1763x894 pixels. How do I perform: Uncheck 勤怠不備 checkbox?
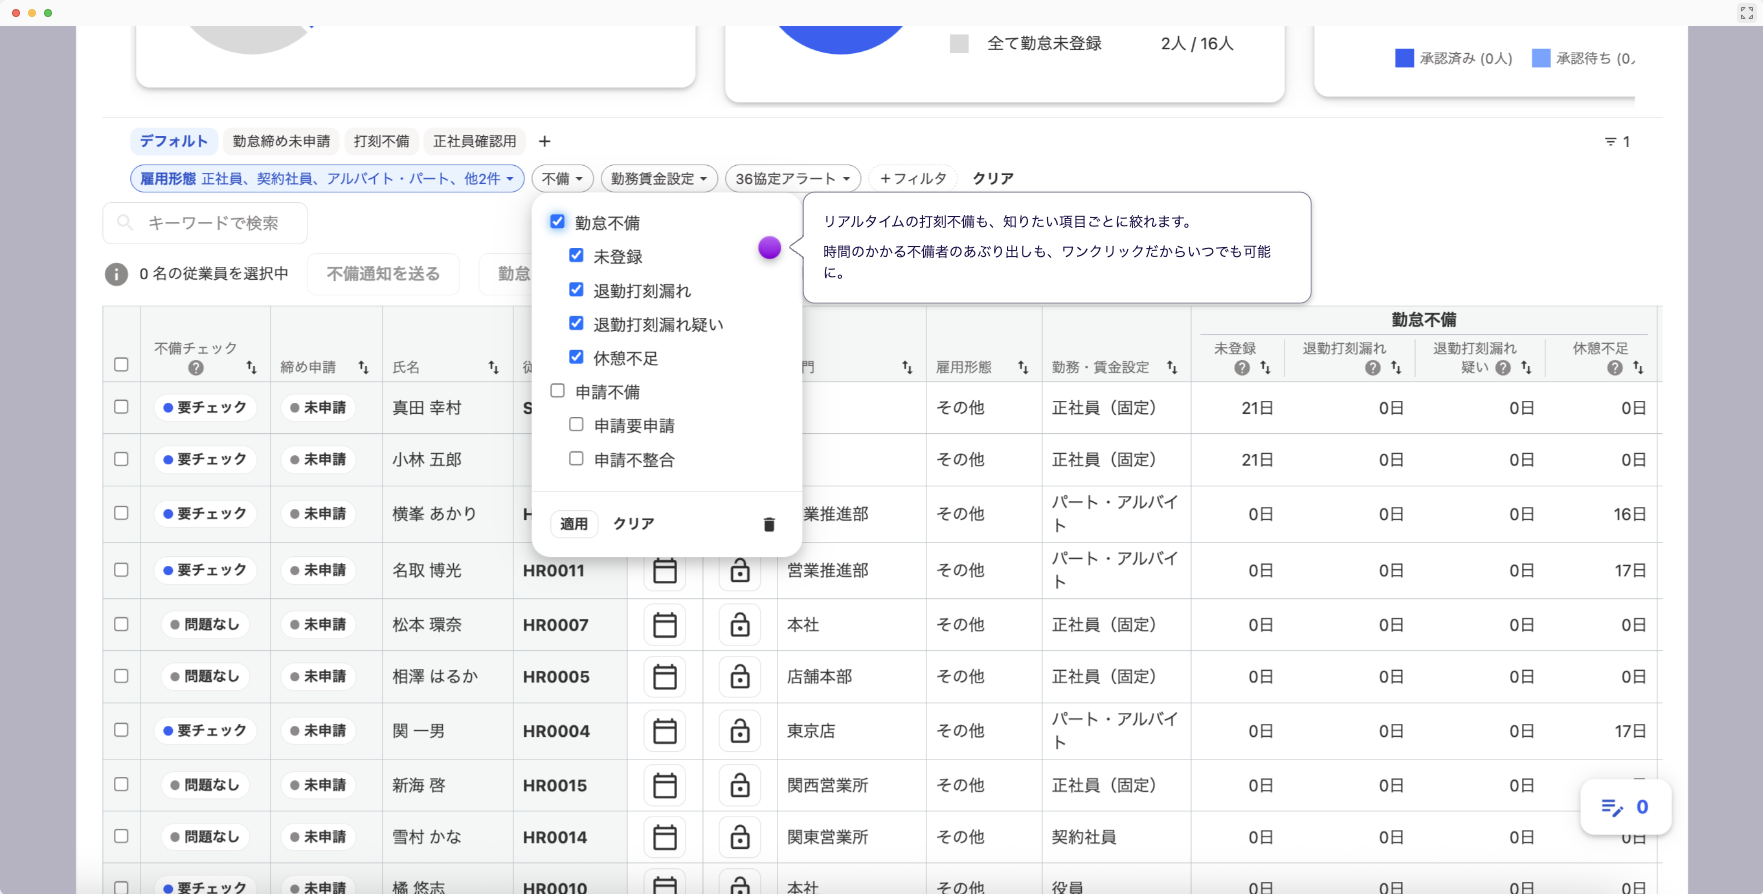tap(558, 222)
